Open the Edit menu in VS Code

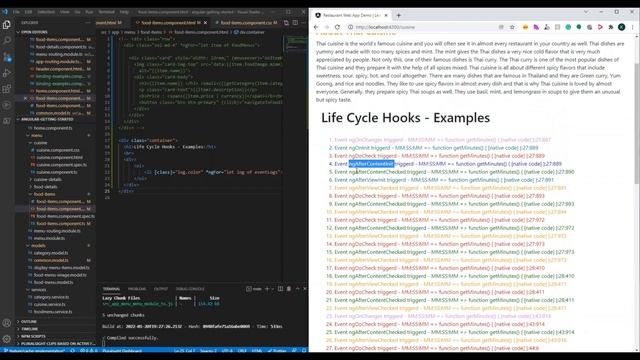click(28, 12)
